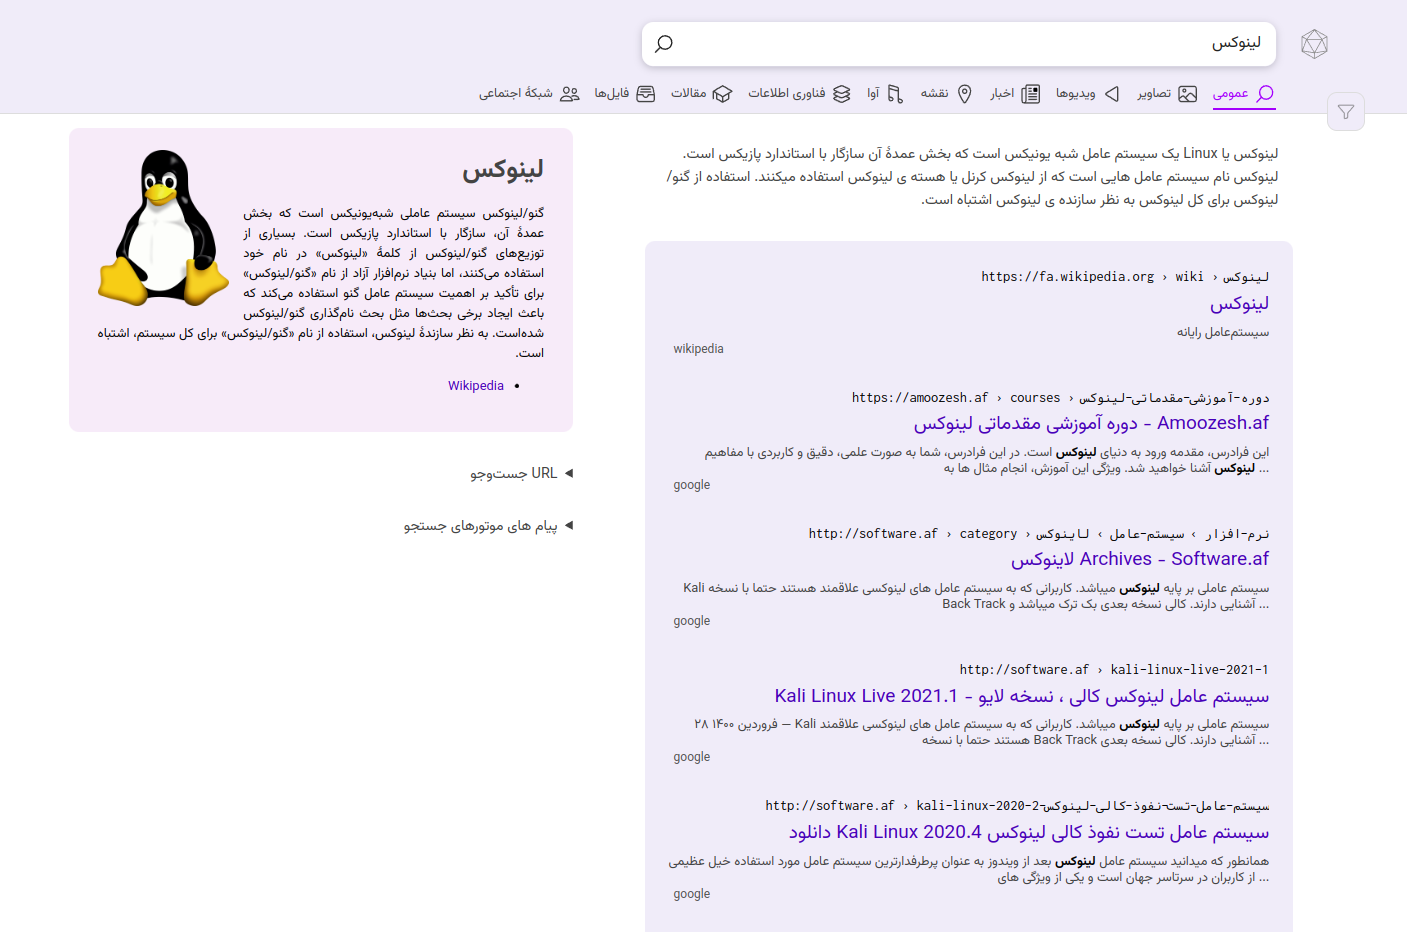This screenshot has height=932, width=1407.
Task: Click the ویدیوها play icon
Action: 1112,93
